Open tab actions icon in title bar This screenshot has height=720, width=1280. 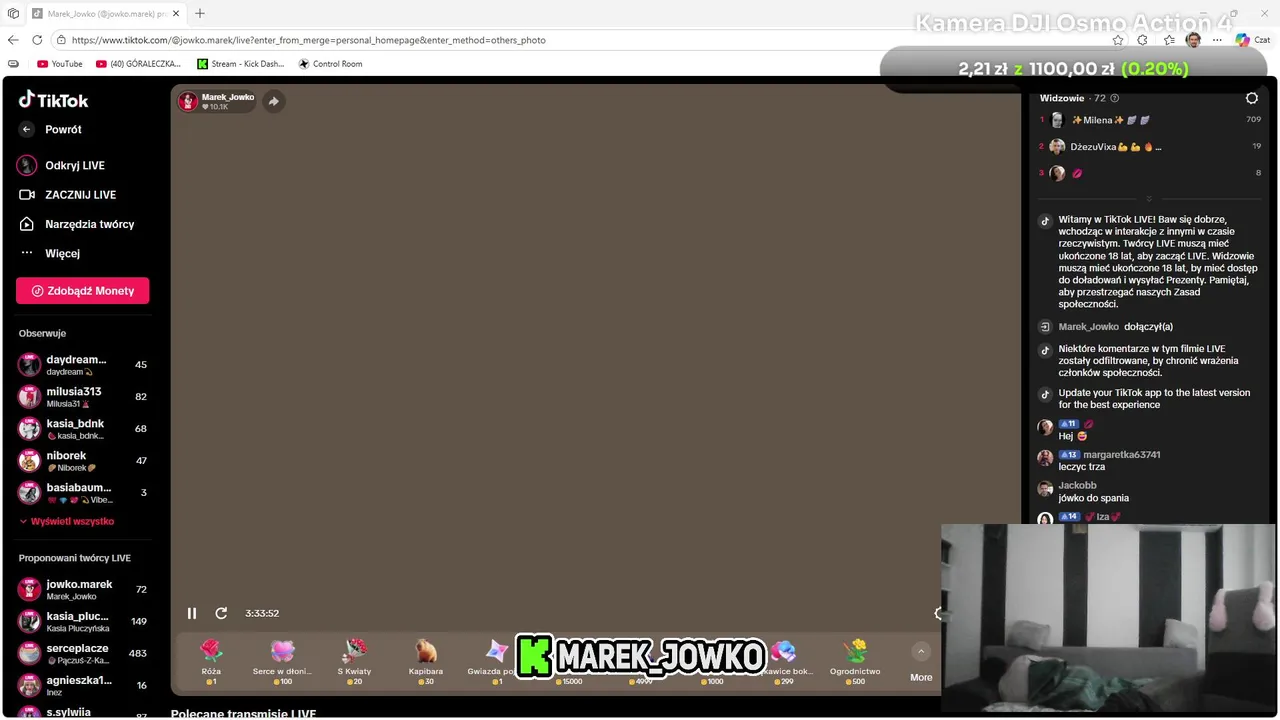[x=13, y=13]
